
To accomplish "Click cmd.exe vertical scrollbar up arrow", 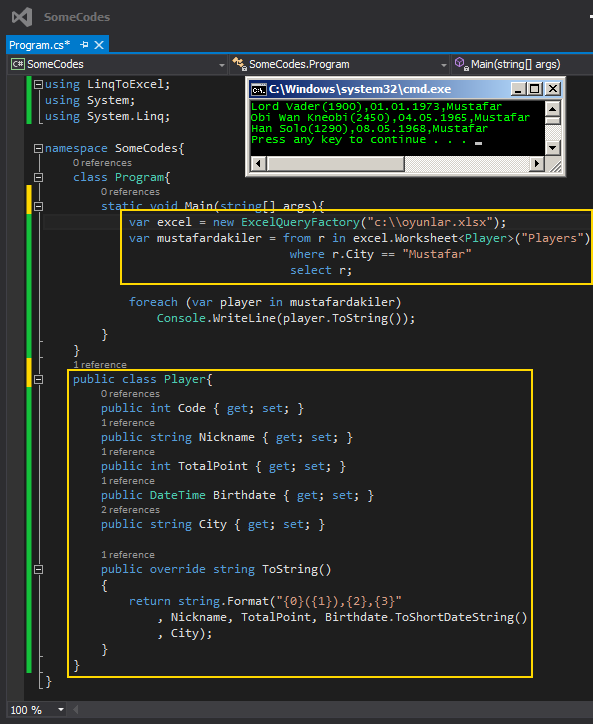I will click(x=553, y=109).
